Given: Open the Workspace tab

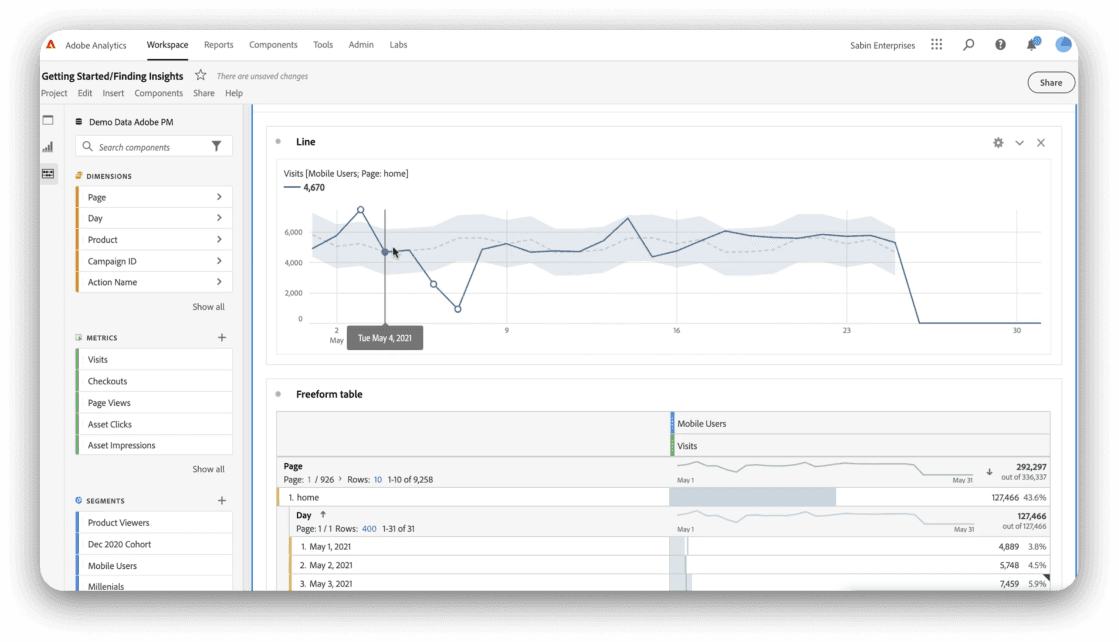Looking at the screenshot, I should (x=168, y=45).
